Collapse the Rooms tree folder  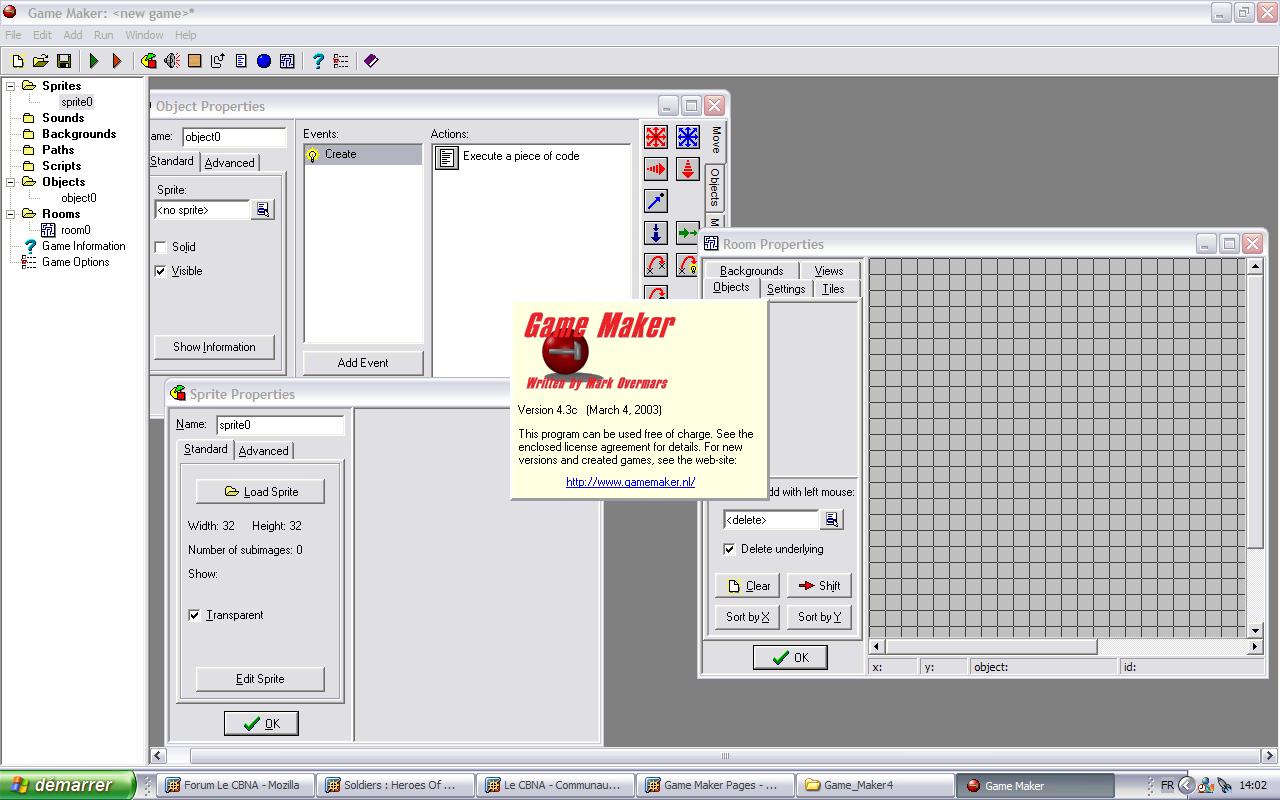point(11,214)
